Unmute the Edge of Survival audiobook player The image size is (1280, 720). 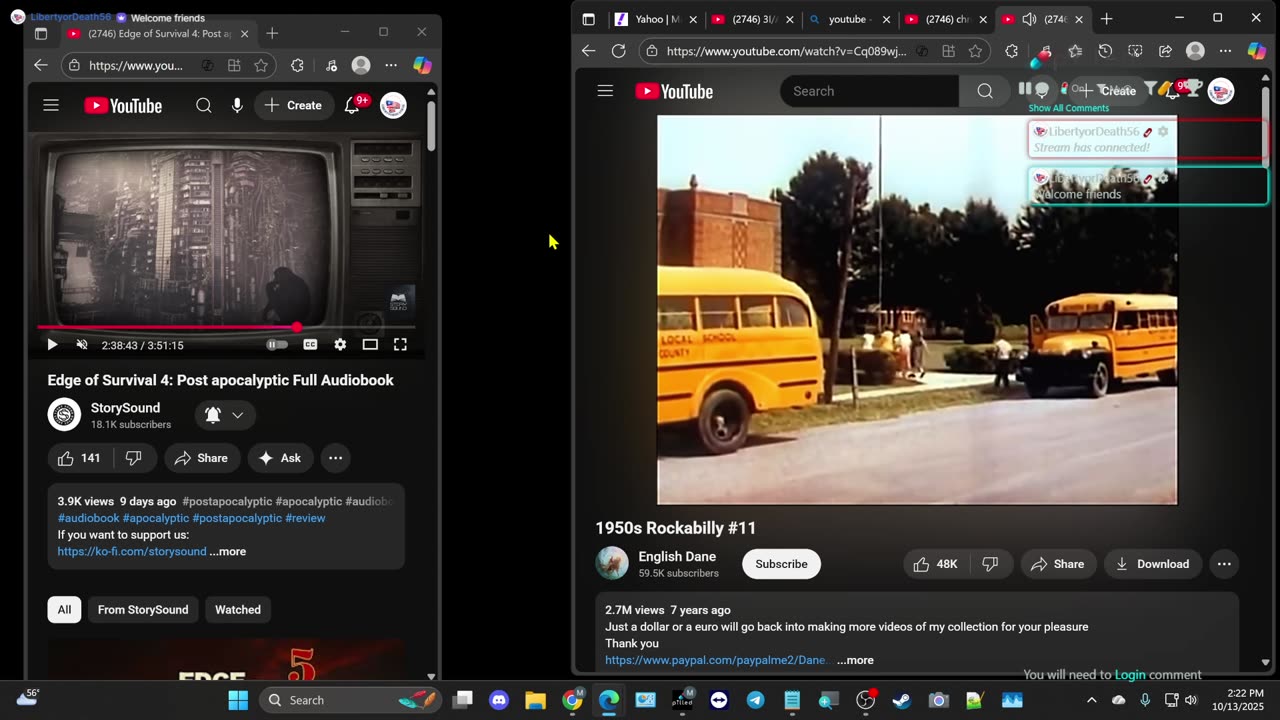pyautogui.click(x=82, y=345)
